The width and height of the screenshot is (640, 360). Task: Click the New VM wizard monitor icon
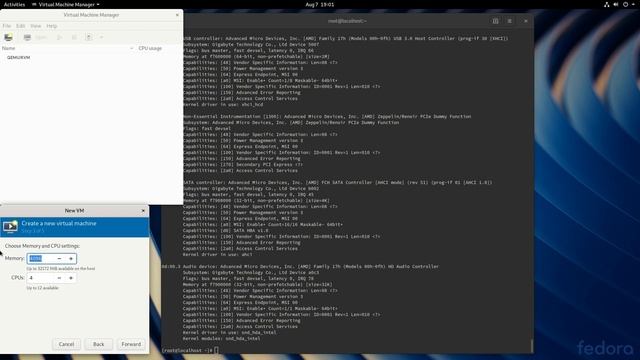pyautogui.click(x=10, y=227)
